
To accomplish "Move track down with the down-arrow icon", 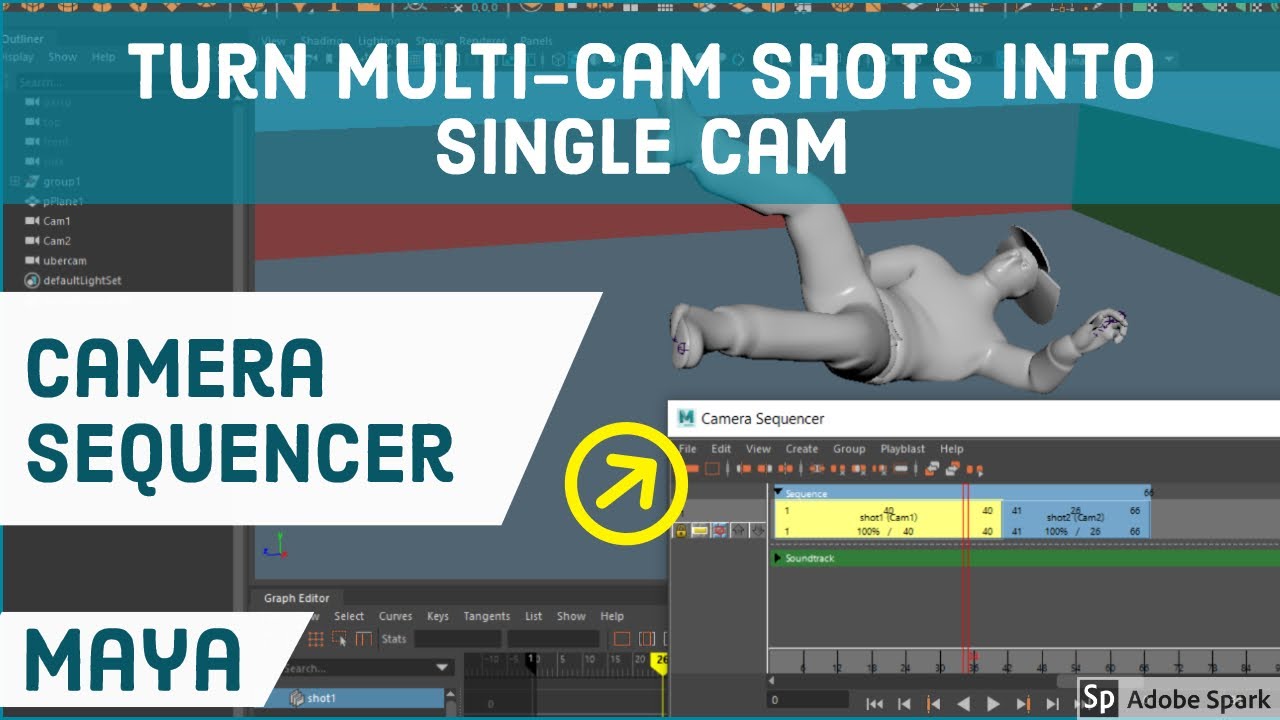I will (x=758, y=530).
